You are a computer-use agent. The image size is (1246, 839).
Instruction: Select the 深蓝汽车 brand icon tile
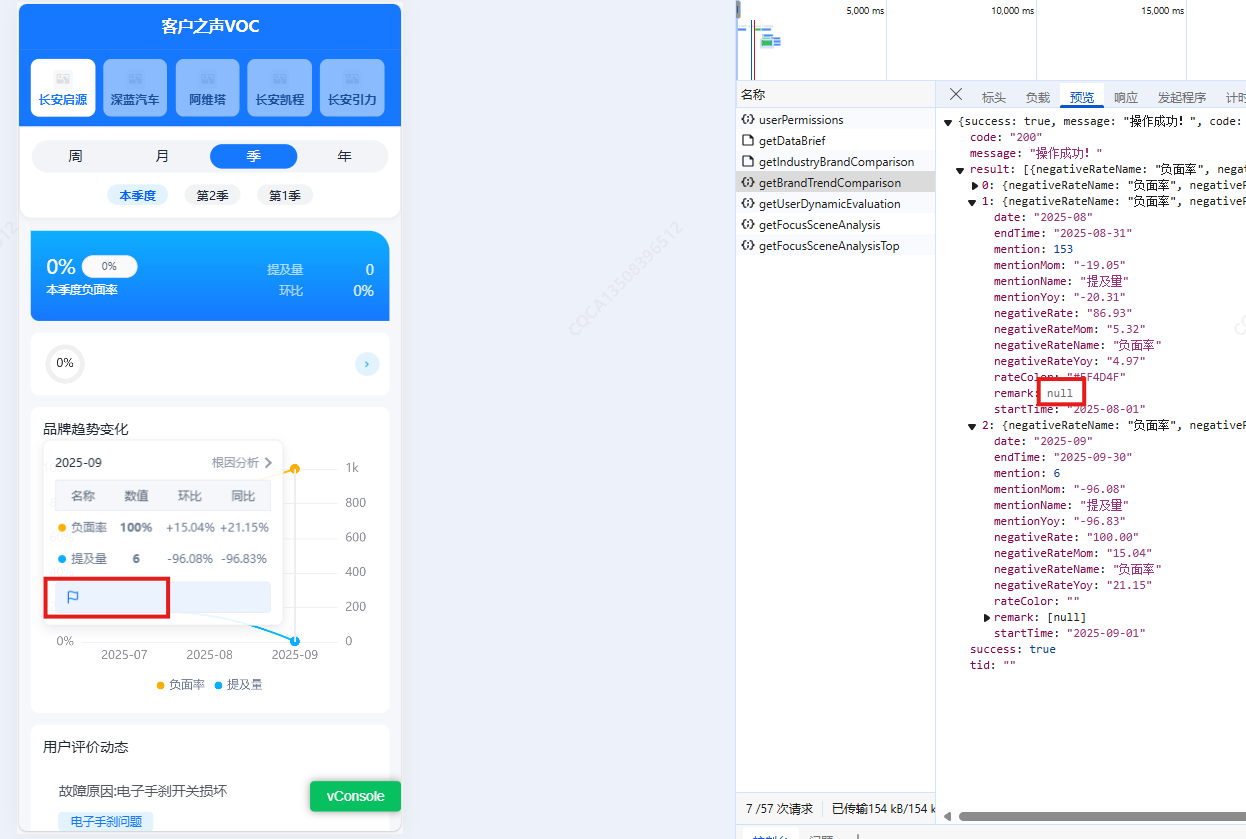(x=135, y=88)
